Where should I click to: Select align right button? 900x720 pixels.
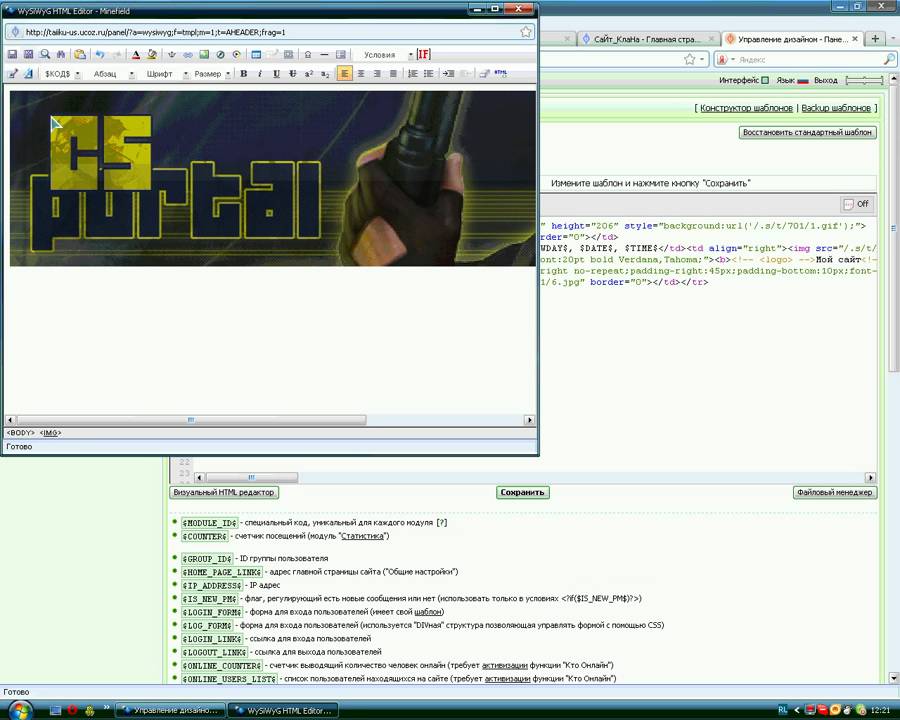click(377, 73)
